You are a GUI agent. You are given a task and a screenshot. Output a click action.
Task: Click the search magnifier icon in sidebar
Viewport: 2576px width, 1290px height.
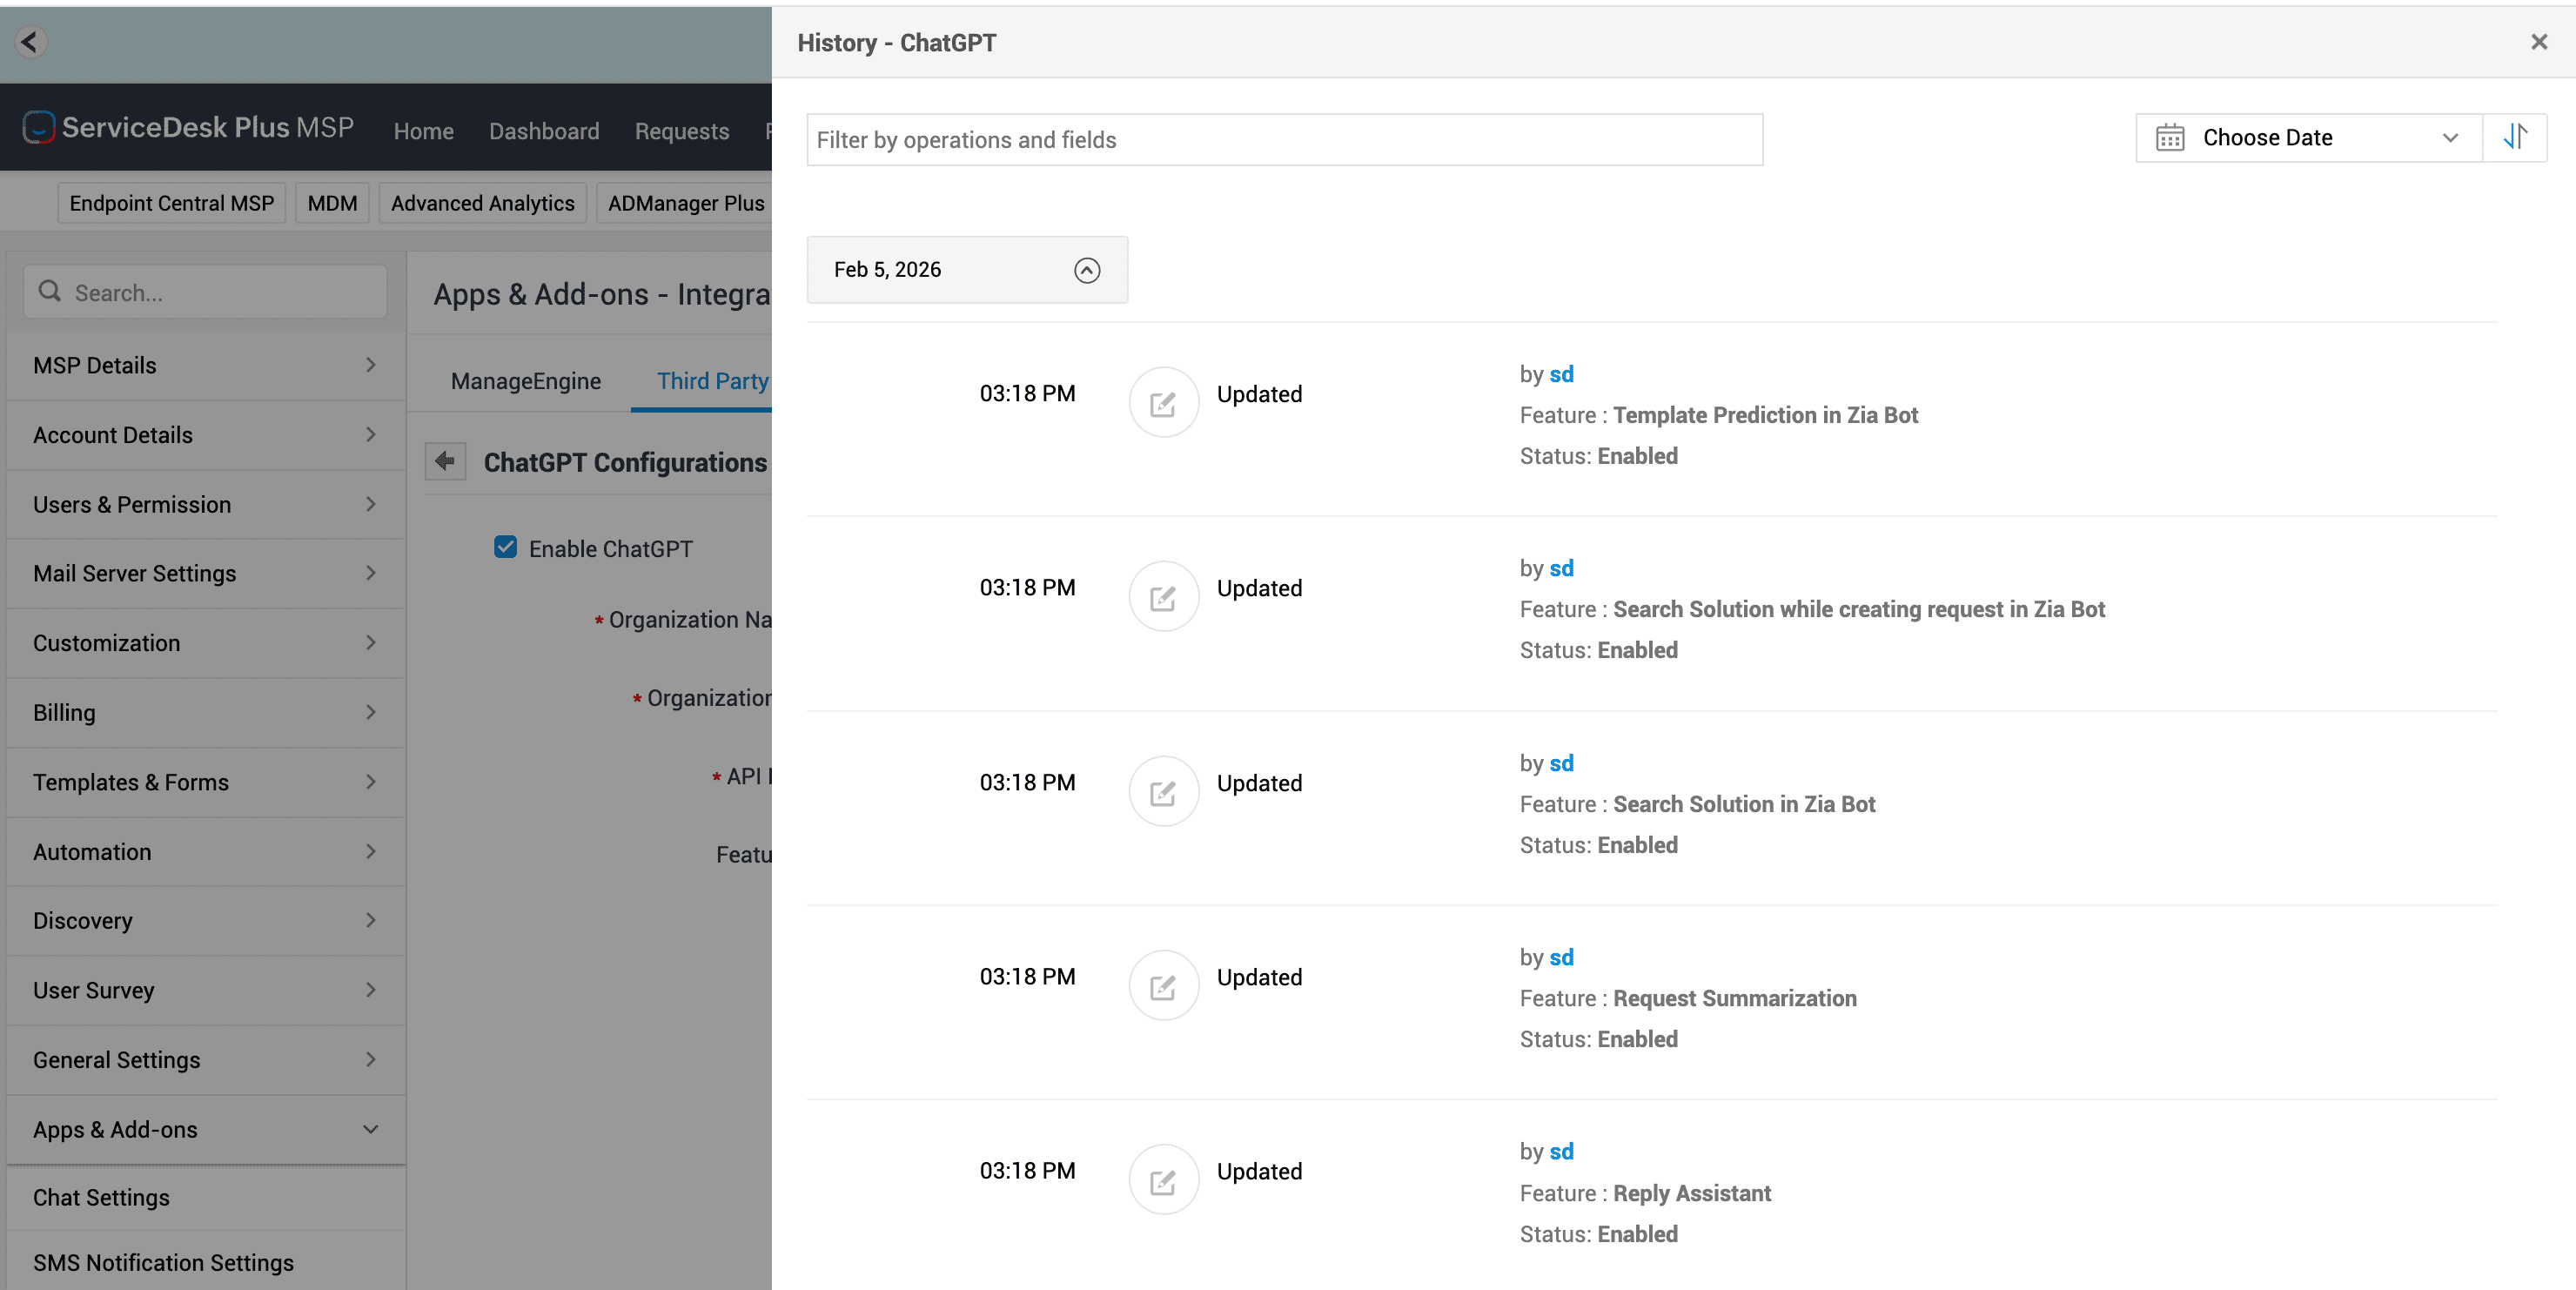[x=49, y=291]
